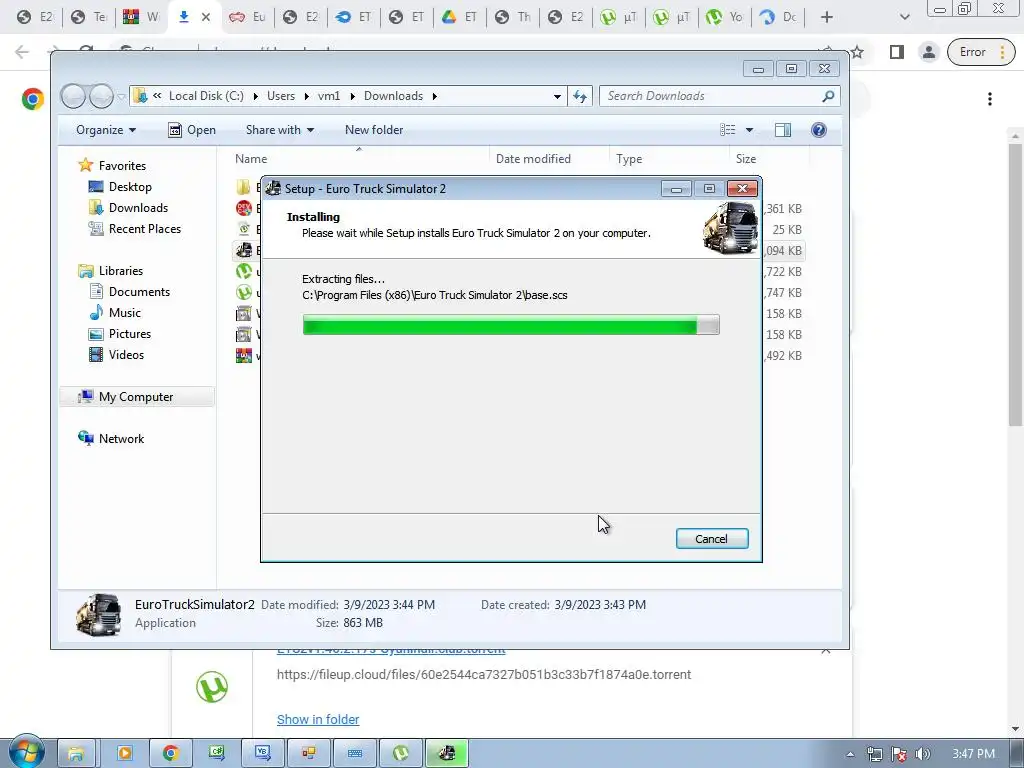Open uTorrent from the taskbar
Viewport: 1024px width, 768px height.
tap(401, 753)
